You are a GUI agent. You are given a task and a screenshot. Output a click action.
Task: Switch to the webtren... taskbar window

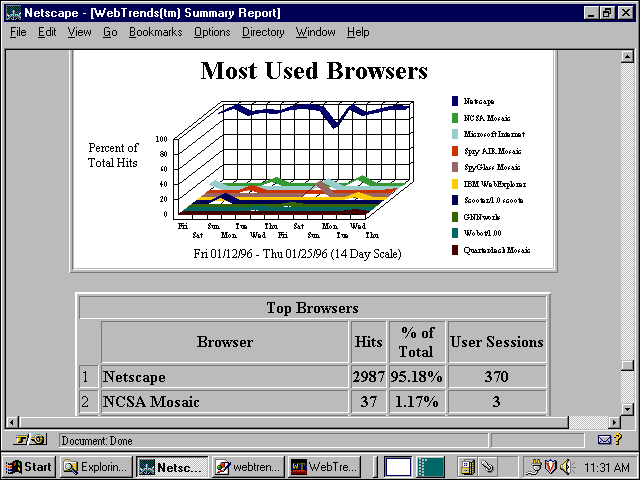click(248, 467)
